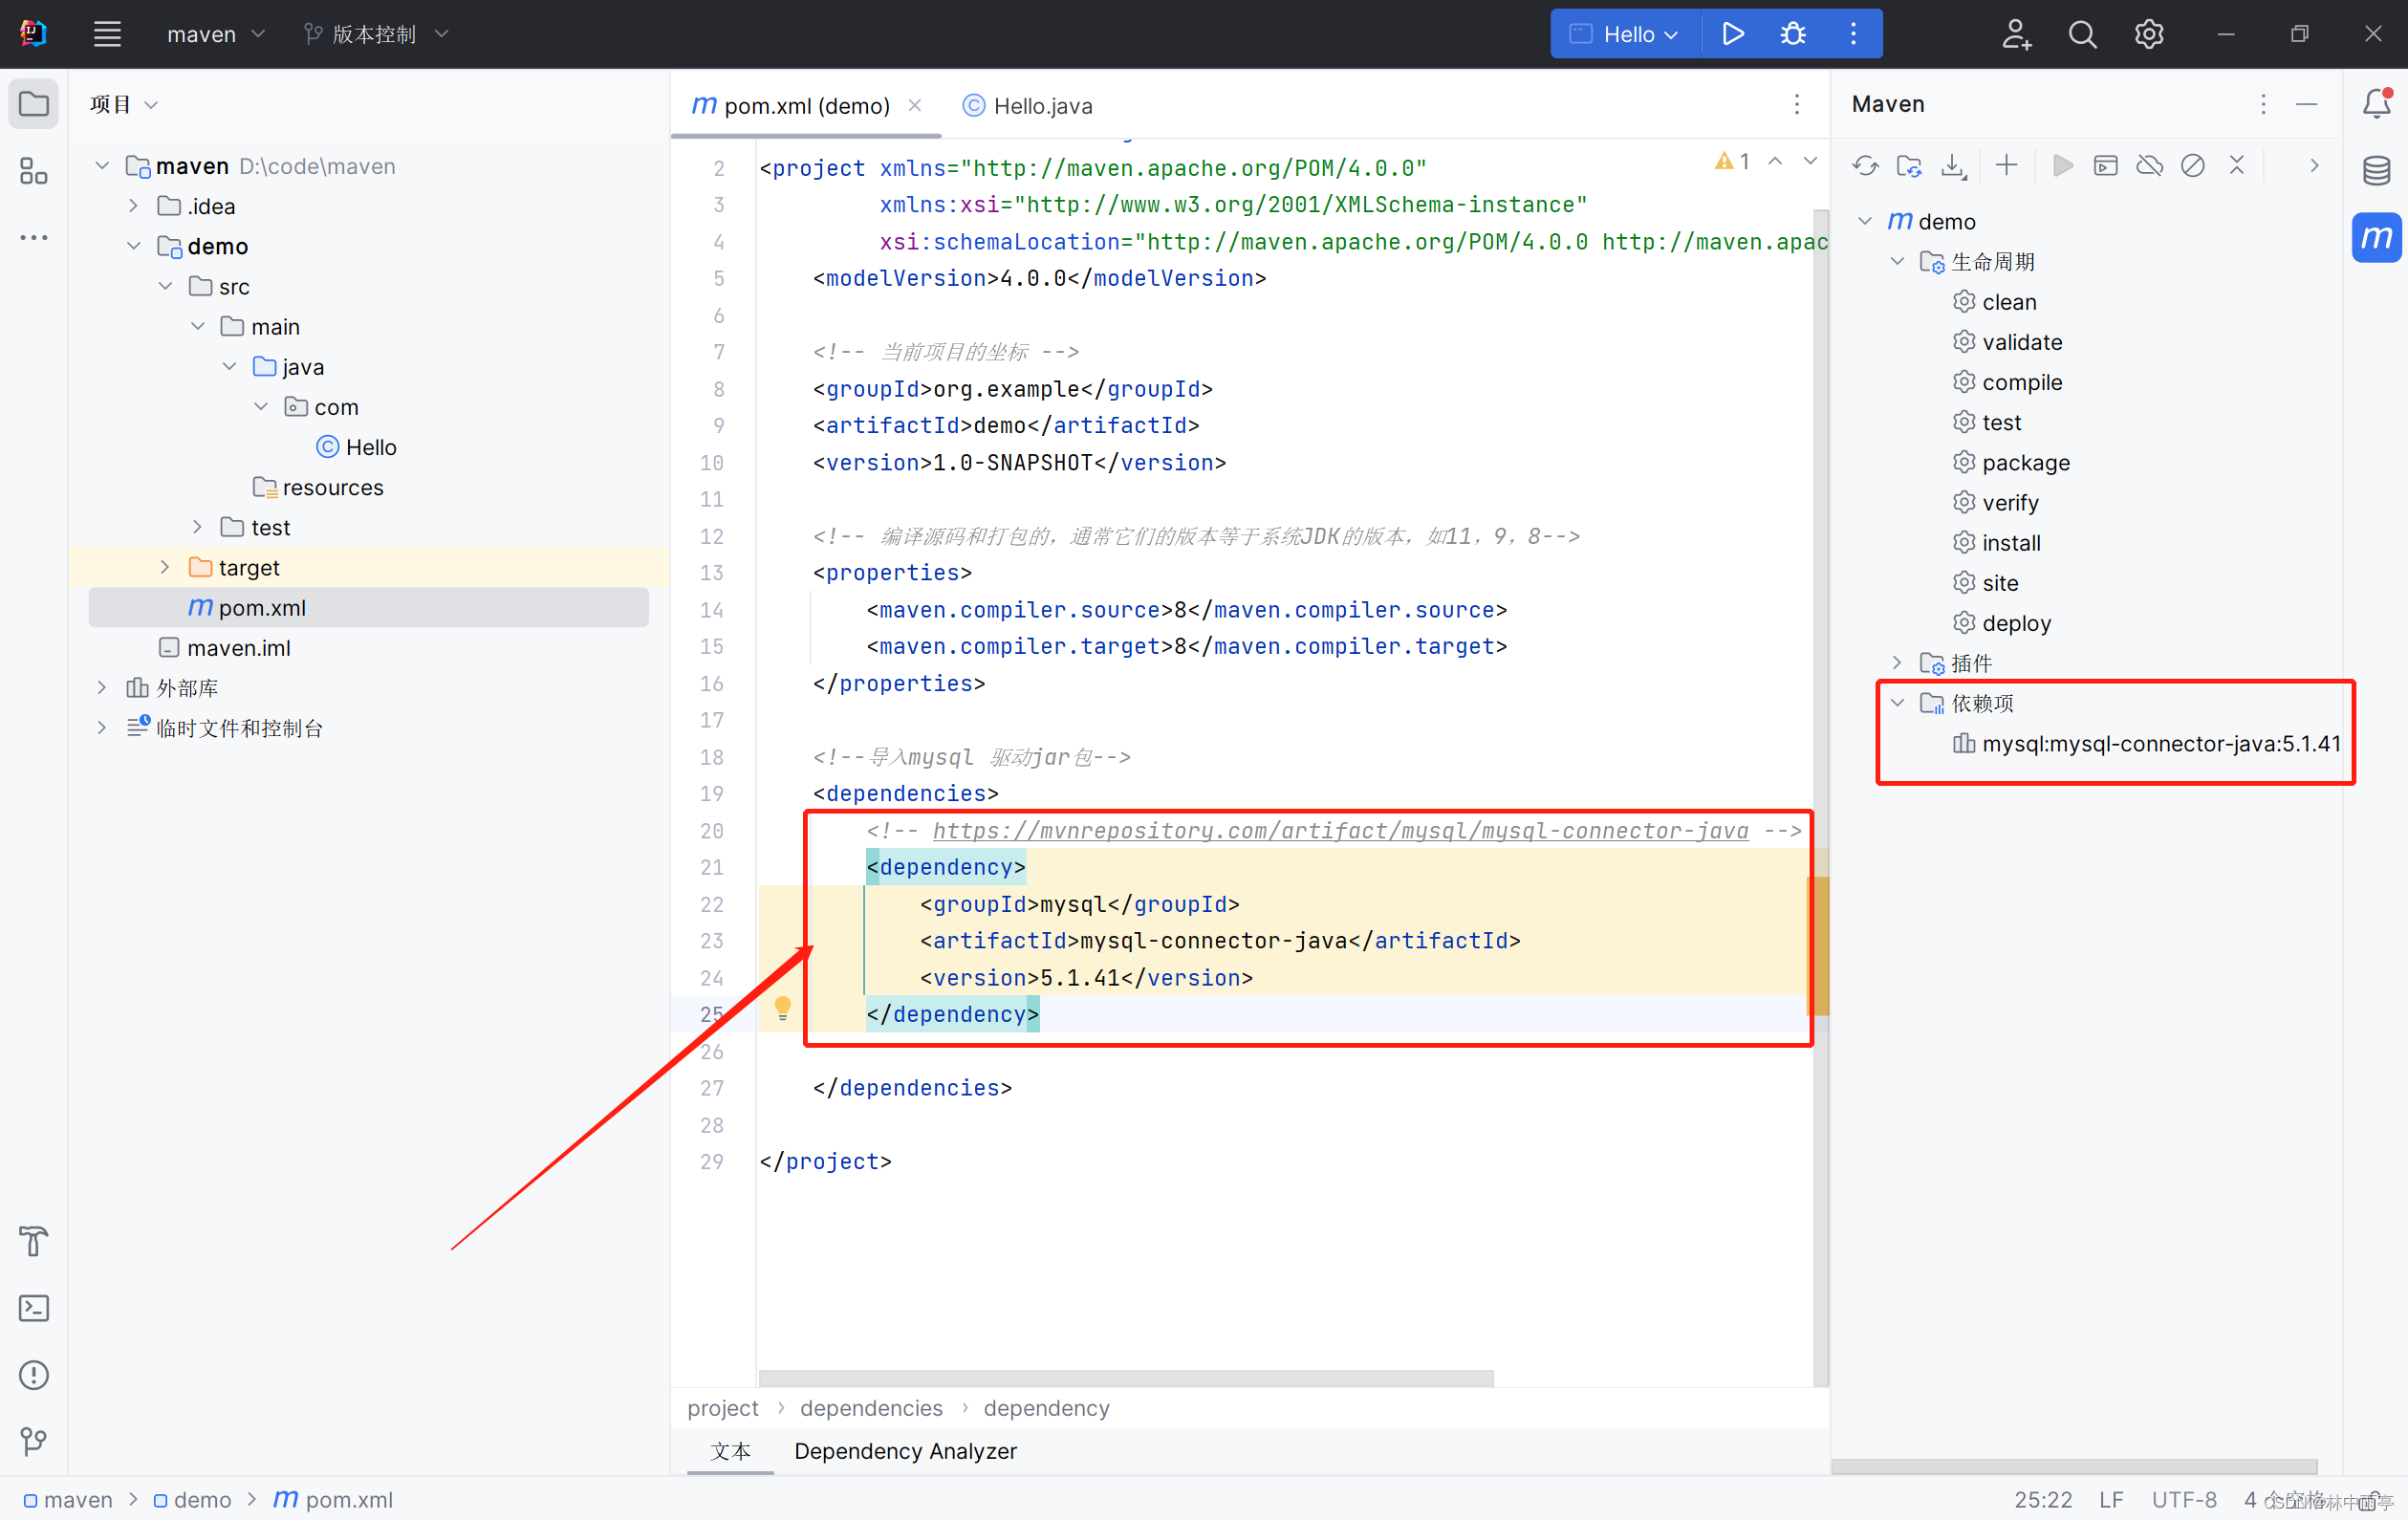Open the Structure tool window icon
Image resolution: width=2408 pixels, height=1520 pixels.
click(x=34, y=171)
